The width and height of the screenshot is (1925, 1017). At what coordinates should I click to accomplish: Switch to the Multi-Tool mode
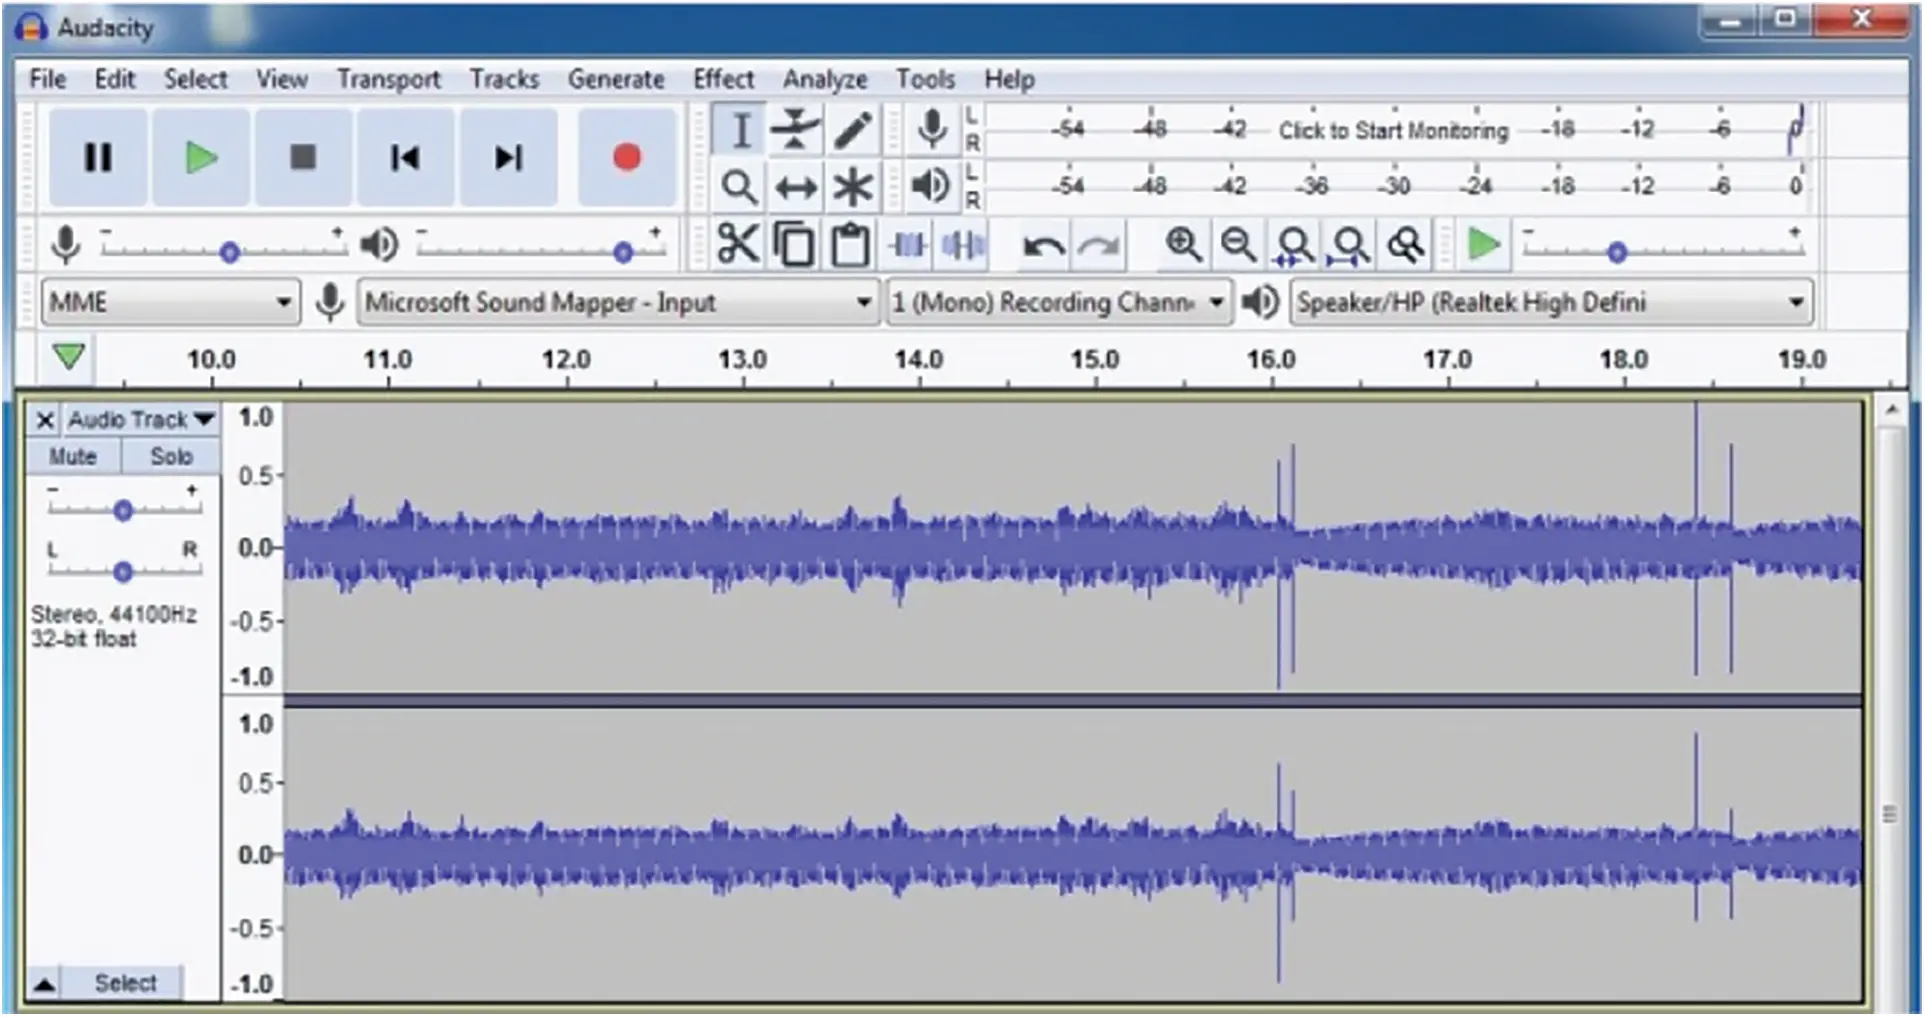pos(852,186)
